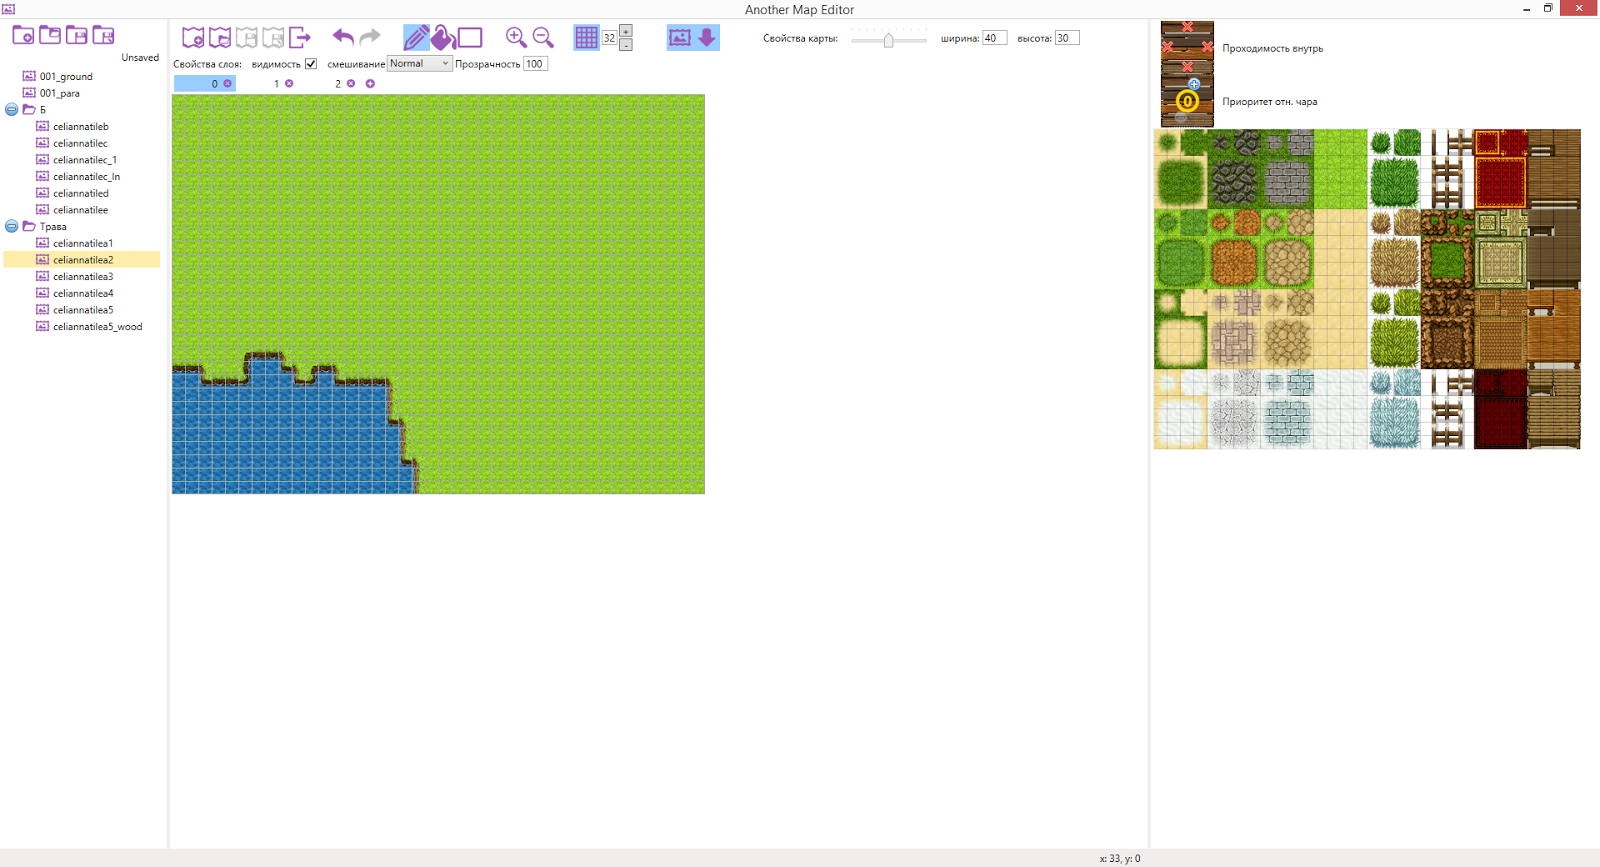Select the celiannatilec_In tileset
This screenshot has height=867, width=1600.
[87, 177]
